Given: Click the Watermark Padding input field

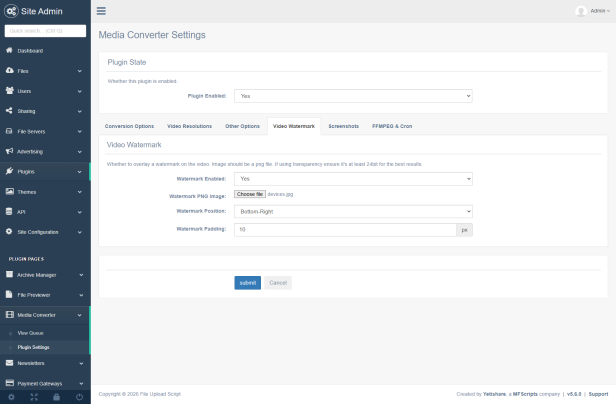Looking at the screenshot, I should 344,229.
